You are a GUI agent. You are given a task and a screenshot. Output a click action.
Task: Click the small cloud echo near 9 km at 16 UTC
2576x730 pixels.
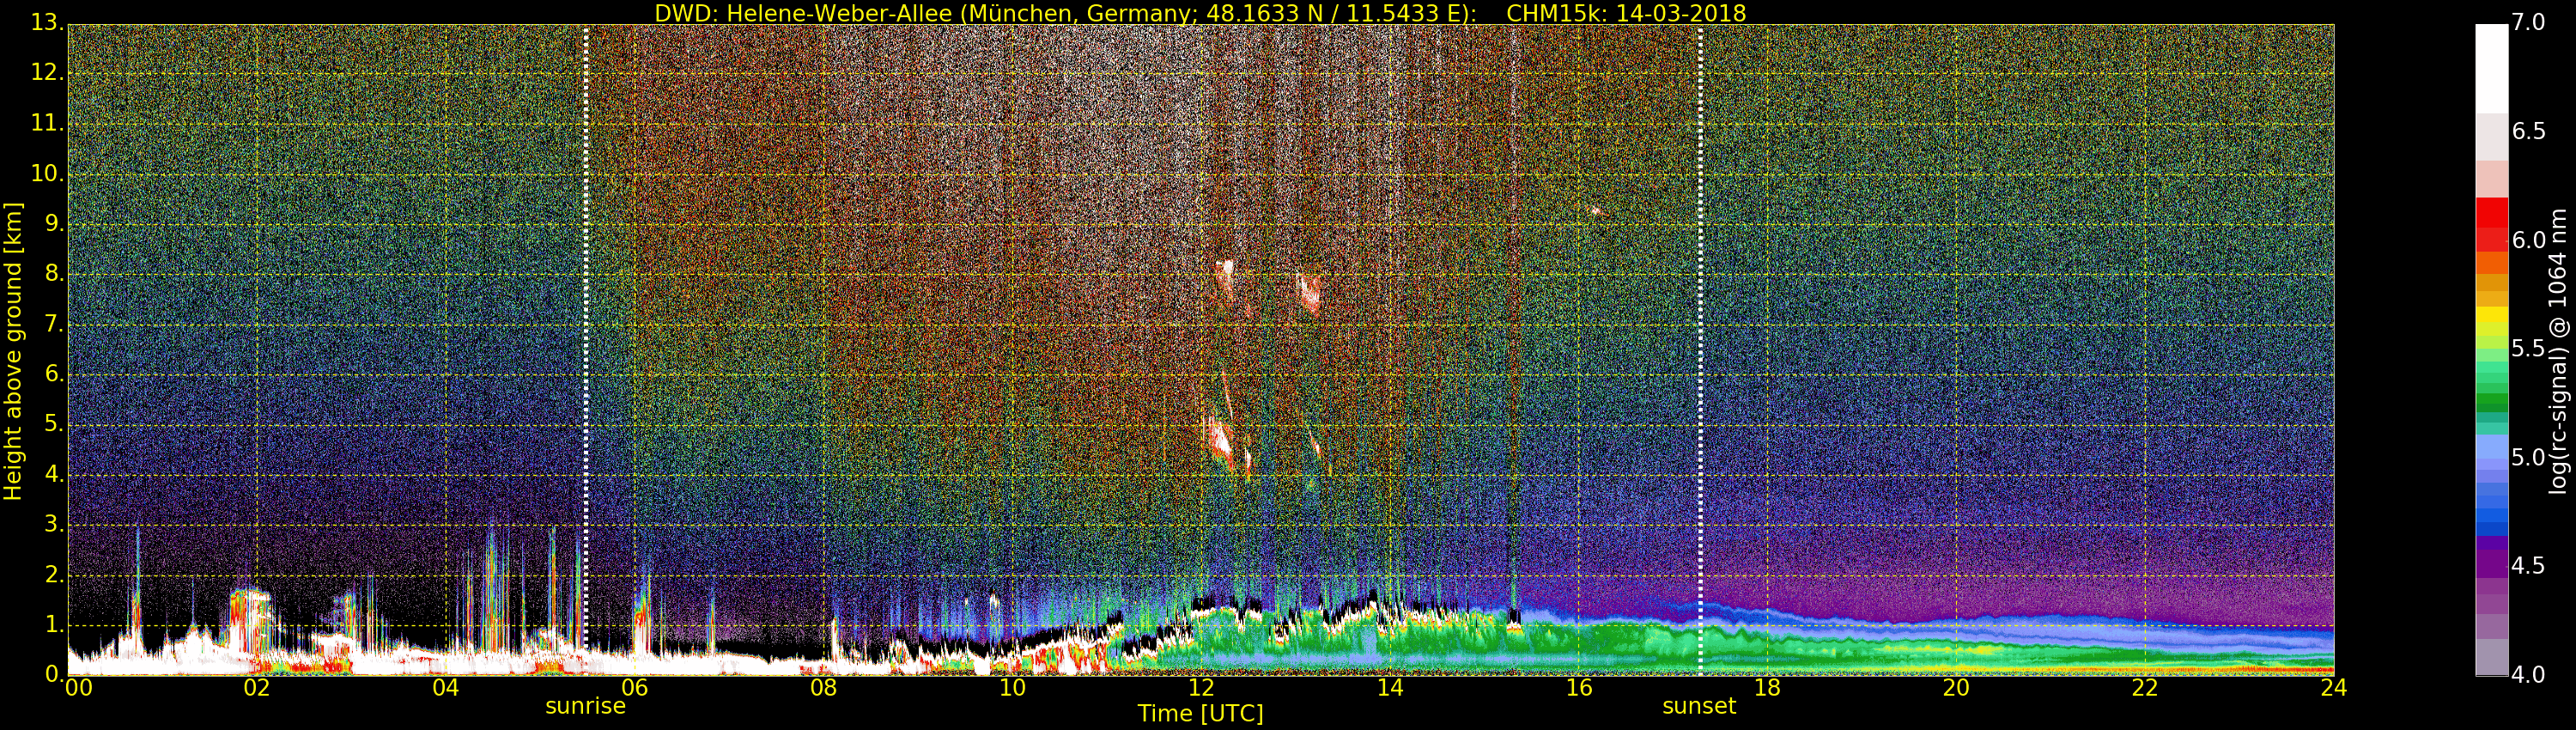pos(1595,210)
